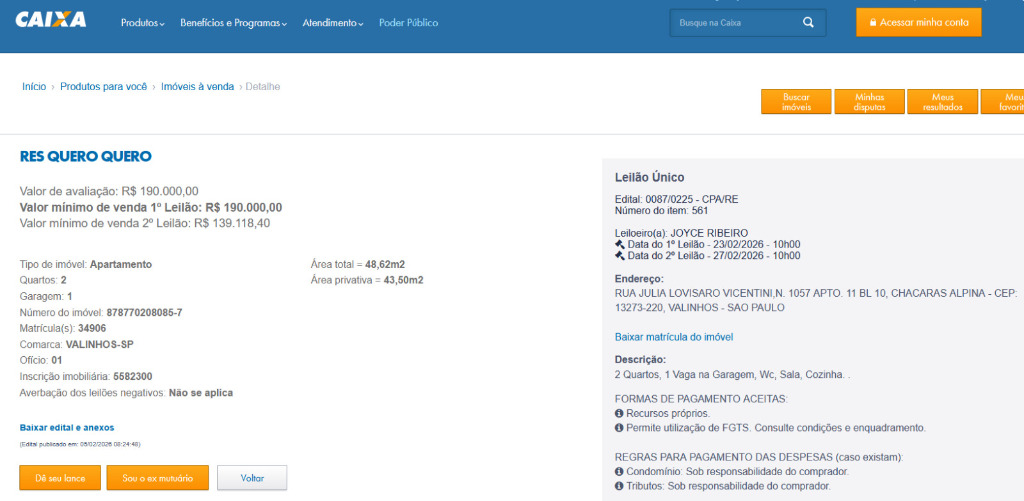Go to Início breadcrumb
The height and width of the screenshot is (501, 1024).
[34, 86]
